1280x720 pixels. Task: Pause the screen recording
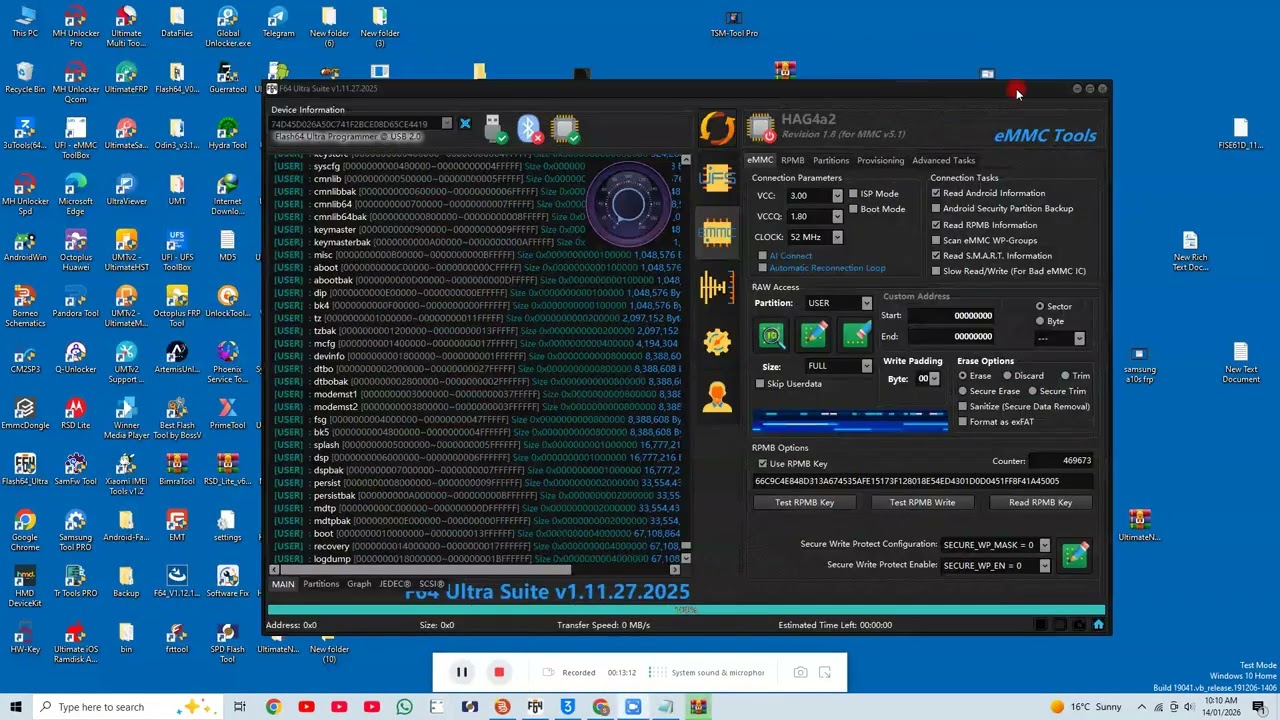462,672
